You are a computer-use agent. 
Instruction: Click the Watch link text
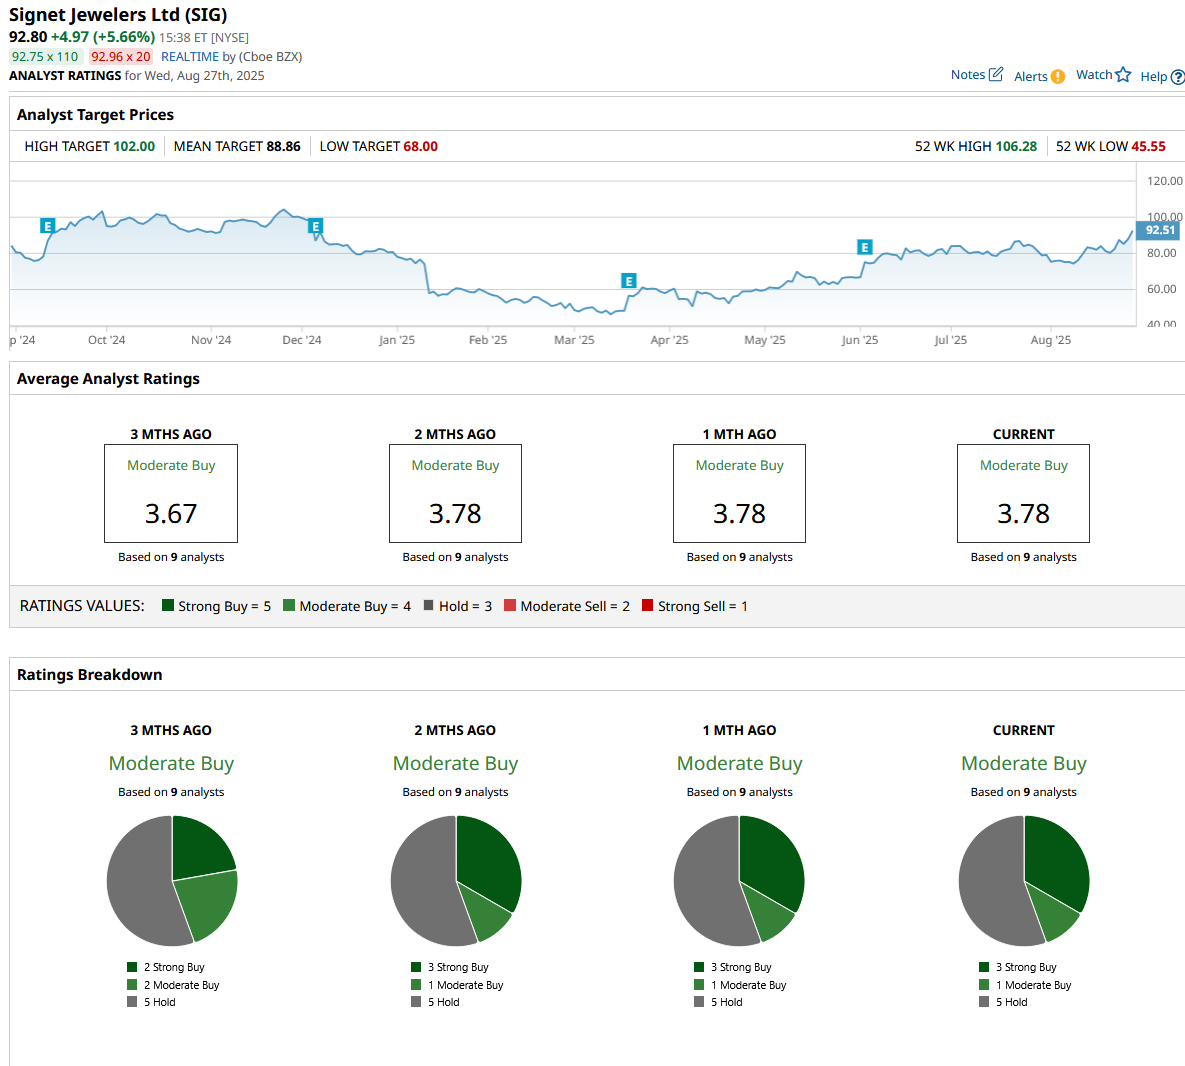tap(1094, 75)
